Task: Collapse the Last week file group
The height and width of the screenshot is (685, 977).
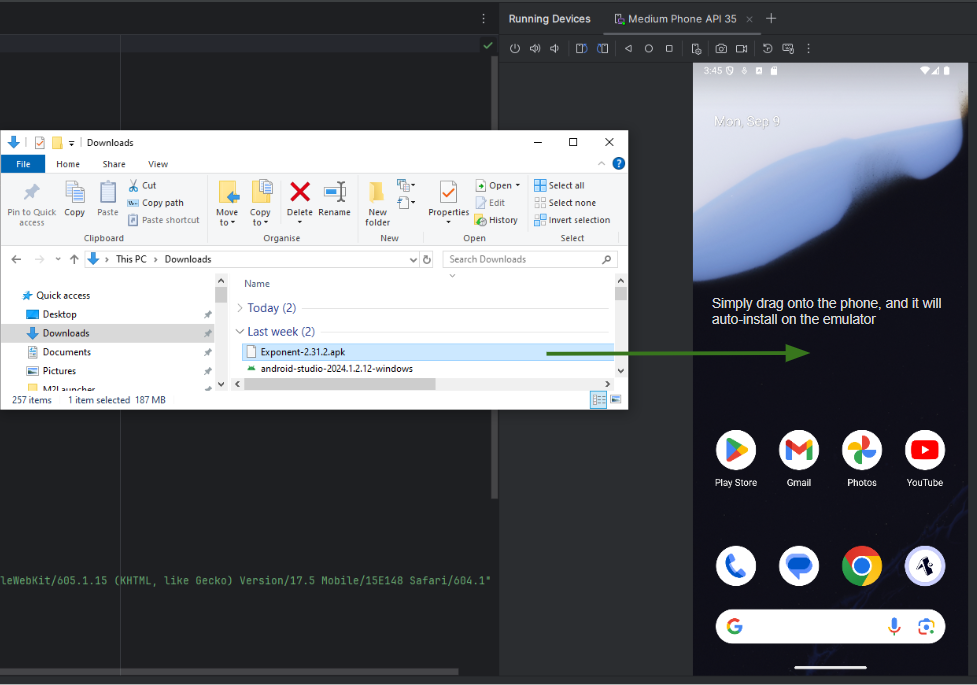Action: 240,332
